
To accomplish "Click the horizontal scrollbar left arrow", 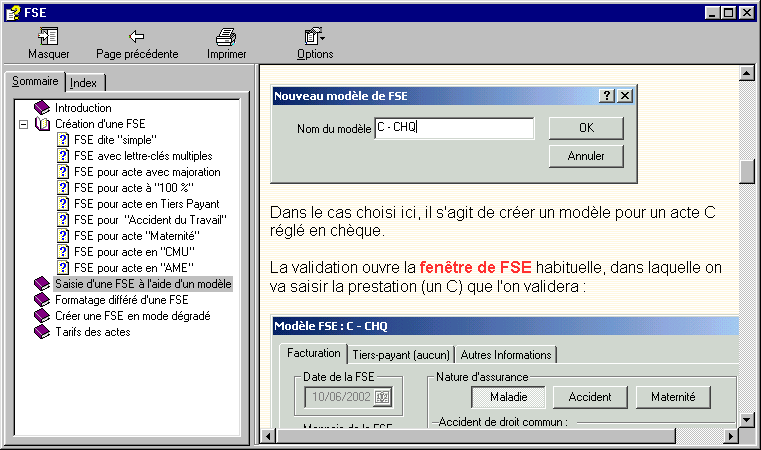I will 268,436.
